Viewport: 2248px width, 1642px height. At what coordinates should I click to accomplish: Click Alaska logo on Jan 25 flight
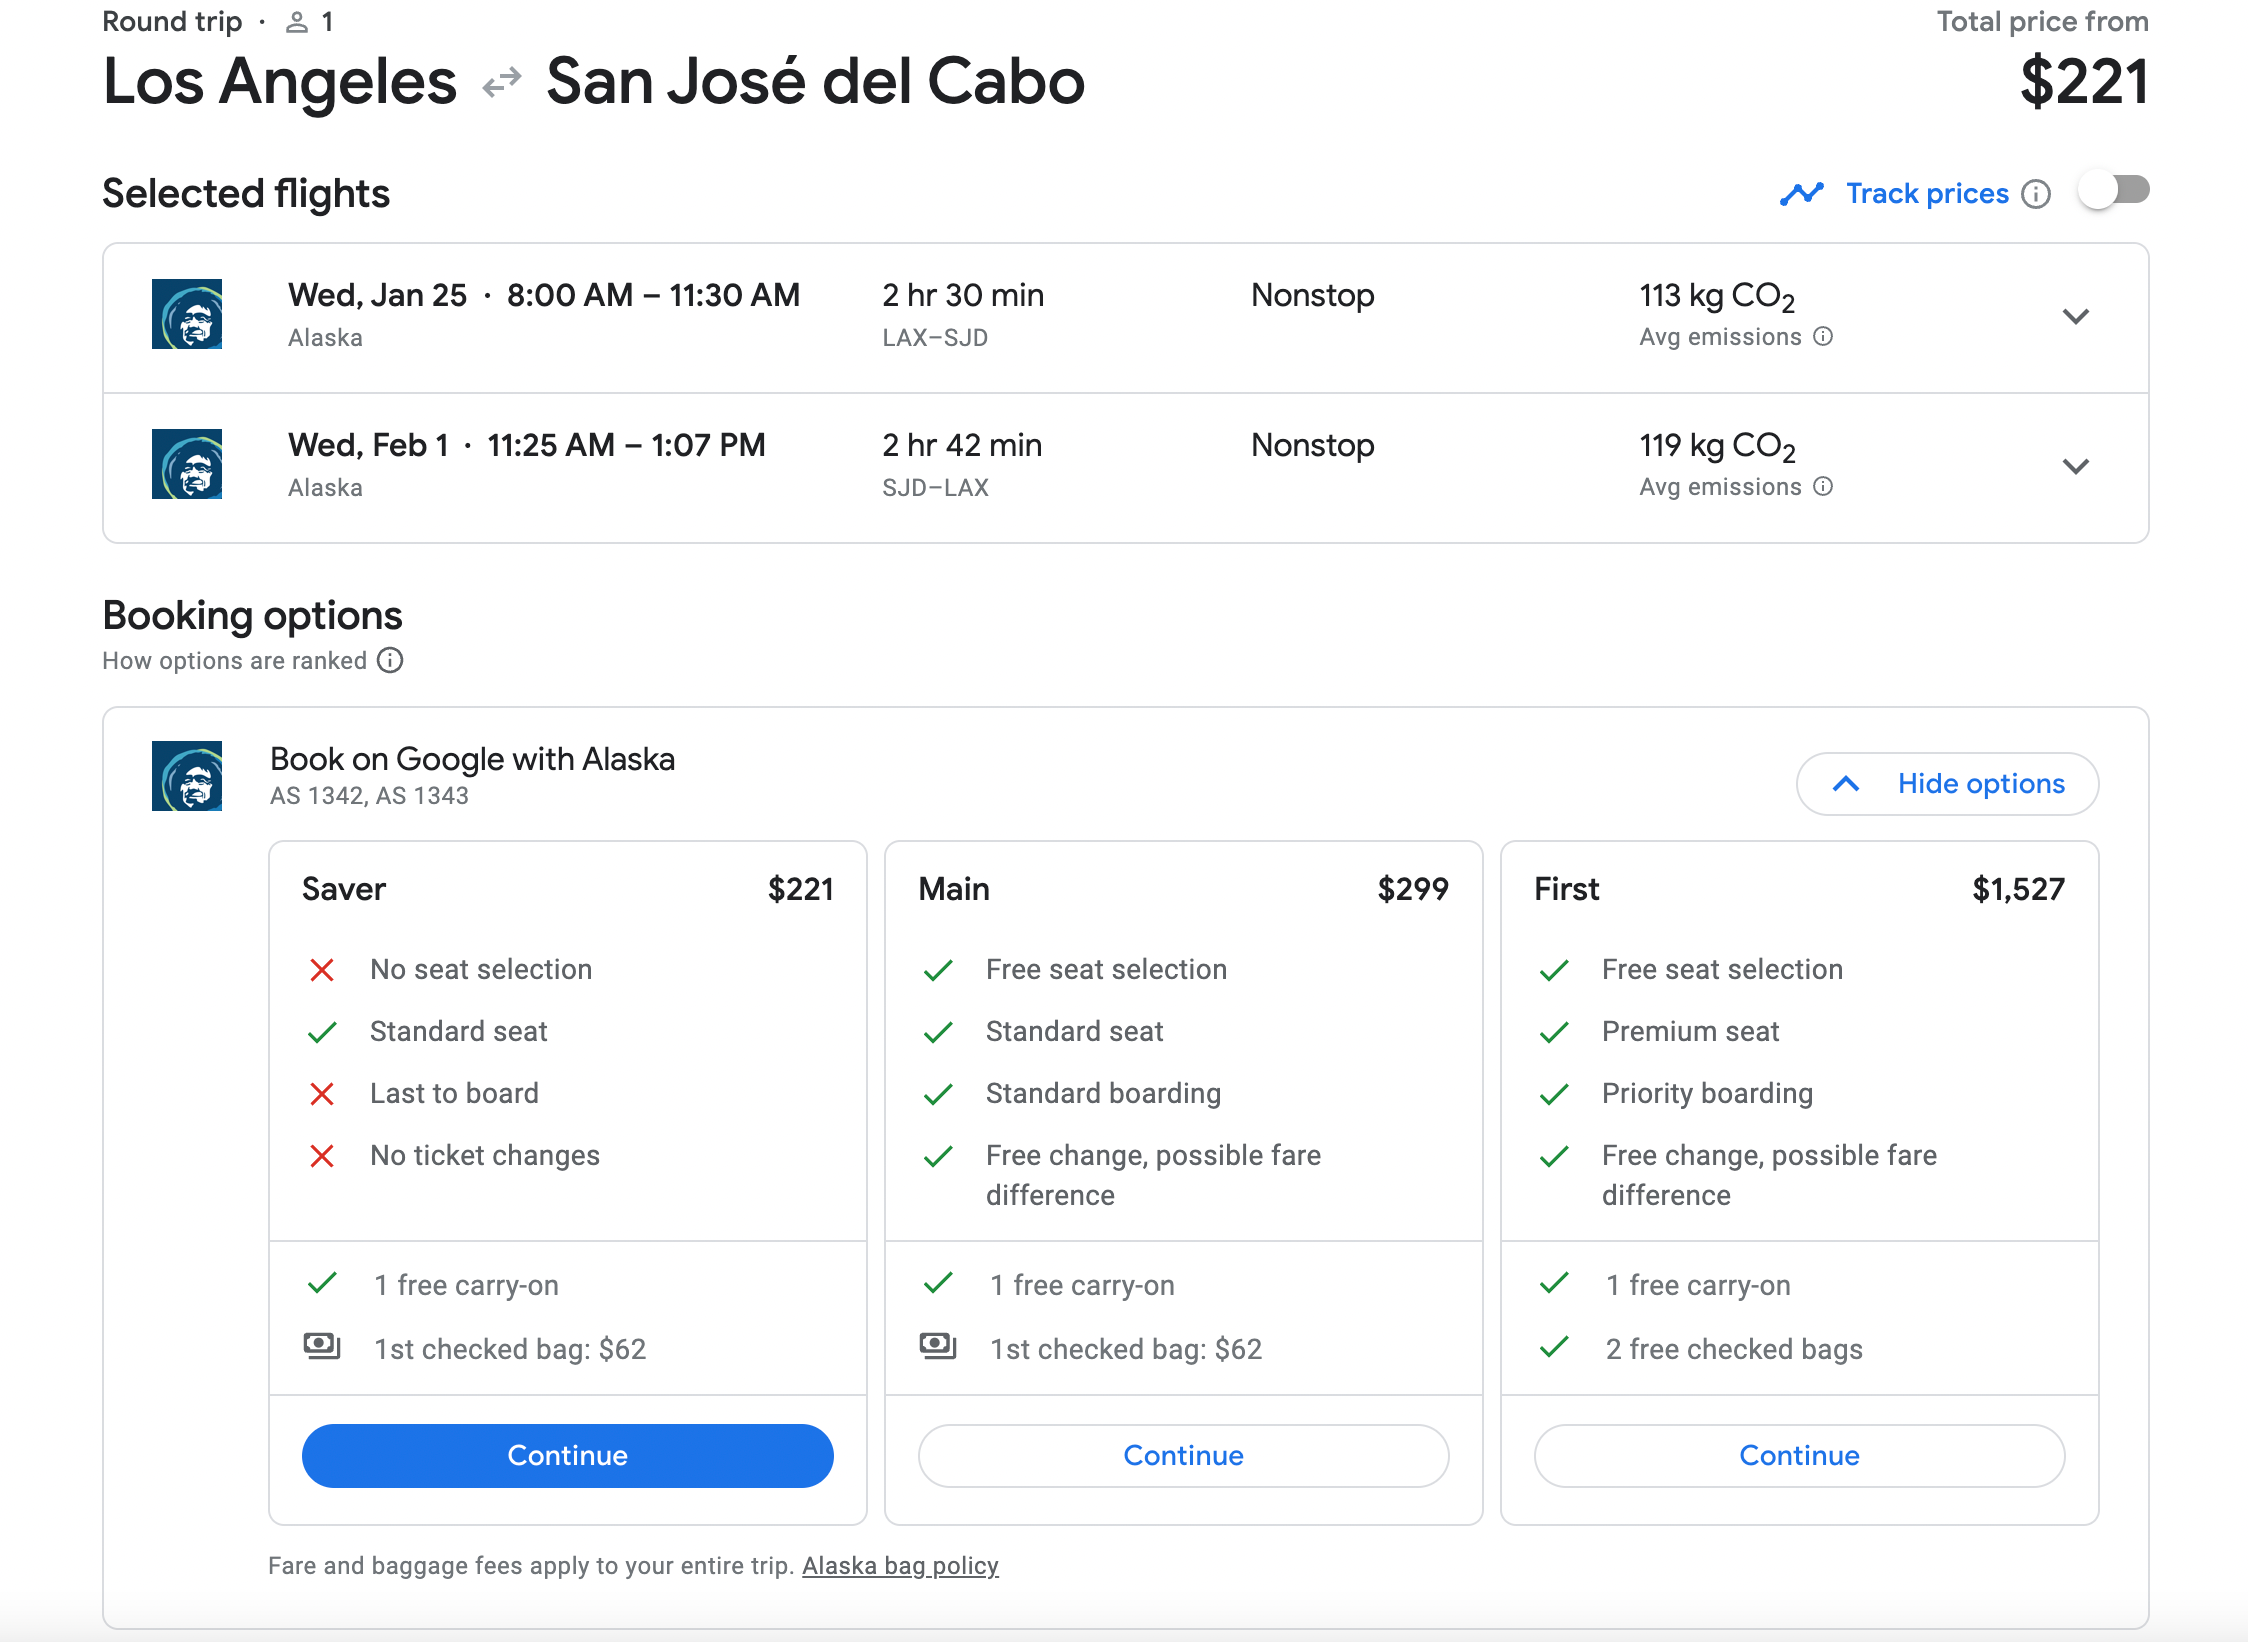187,314
